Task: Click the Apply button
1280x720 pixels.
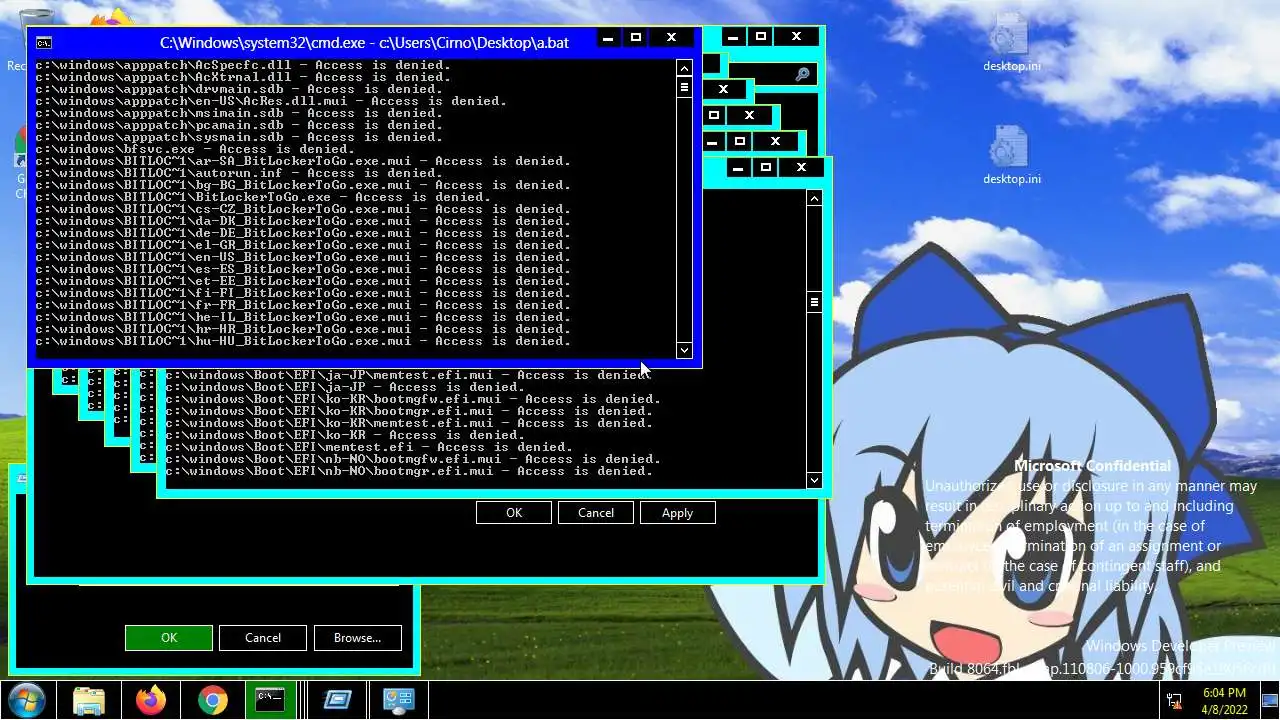Action: tap(677, 513)
